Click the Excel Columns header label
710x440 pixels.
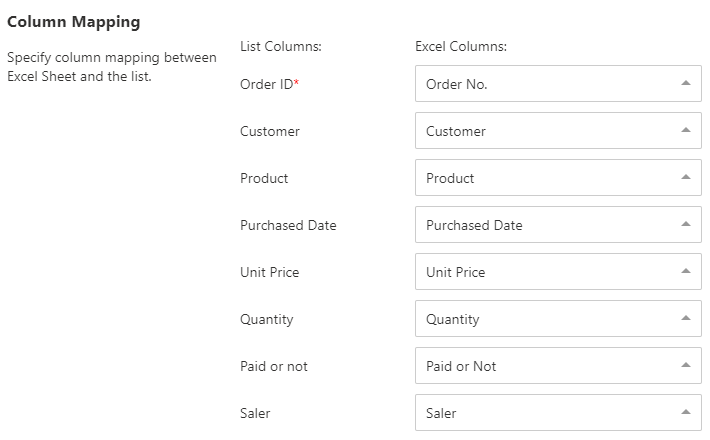[461, 46]
